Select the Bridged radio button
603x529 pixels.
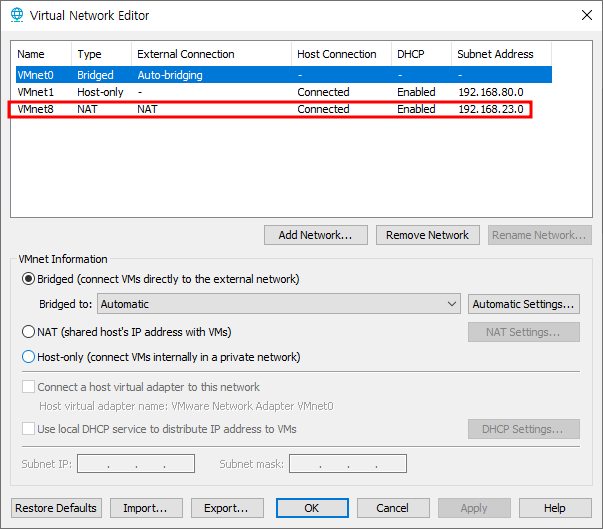[x=28, y=279]
